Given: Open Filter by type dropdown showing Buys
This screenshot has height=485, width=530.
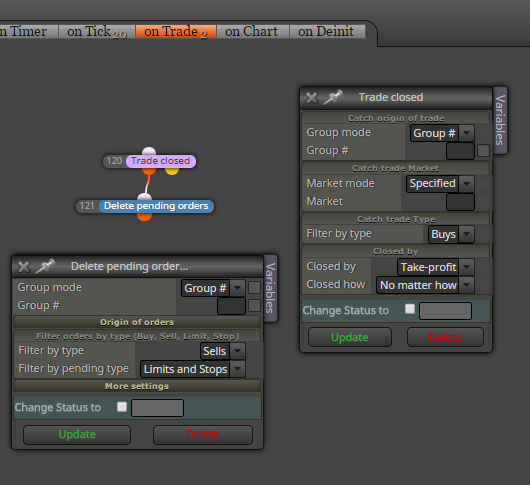Looking at the screenshot, I should (451, 234).
